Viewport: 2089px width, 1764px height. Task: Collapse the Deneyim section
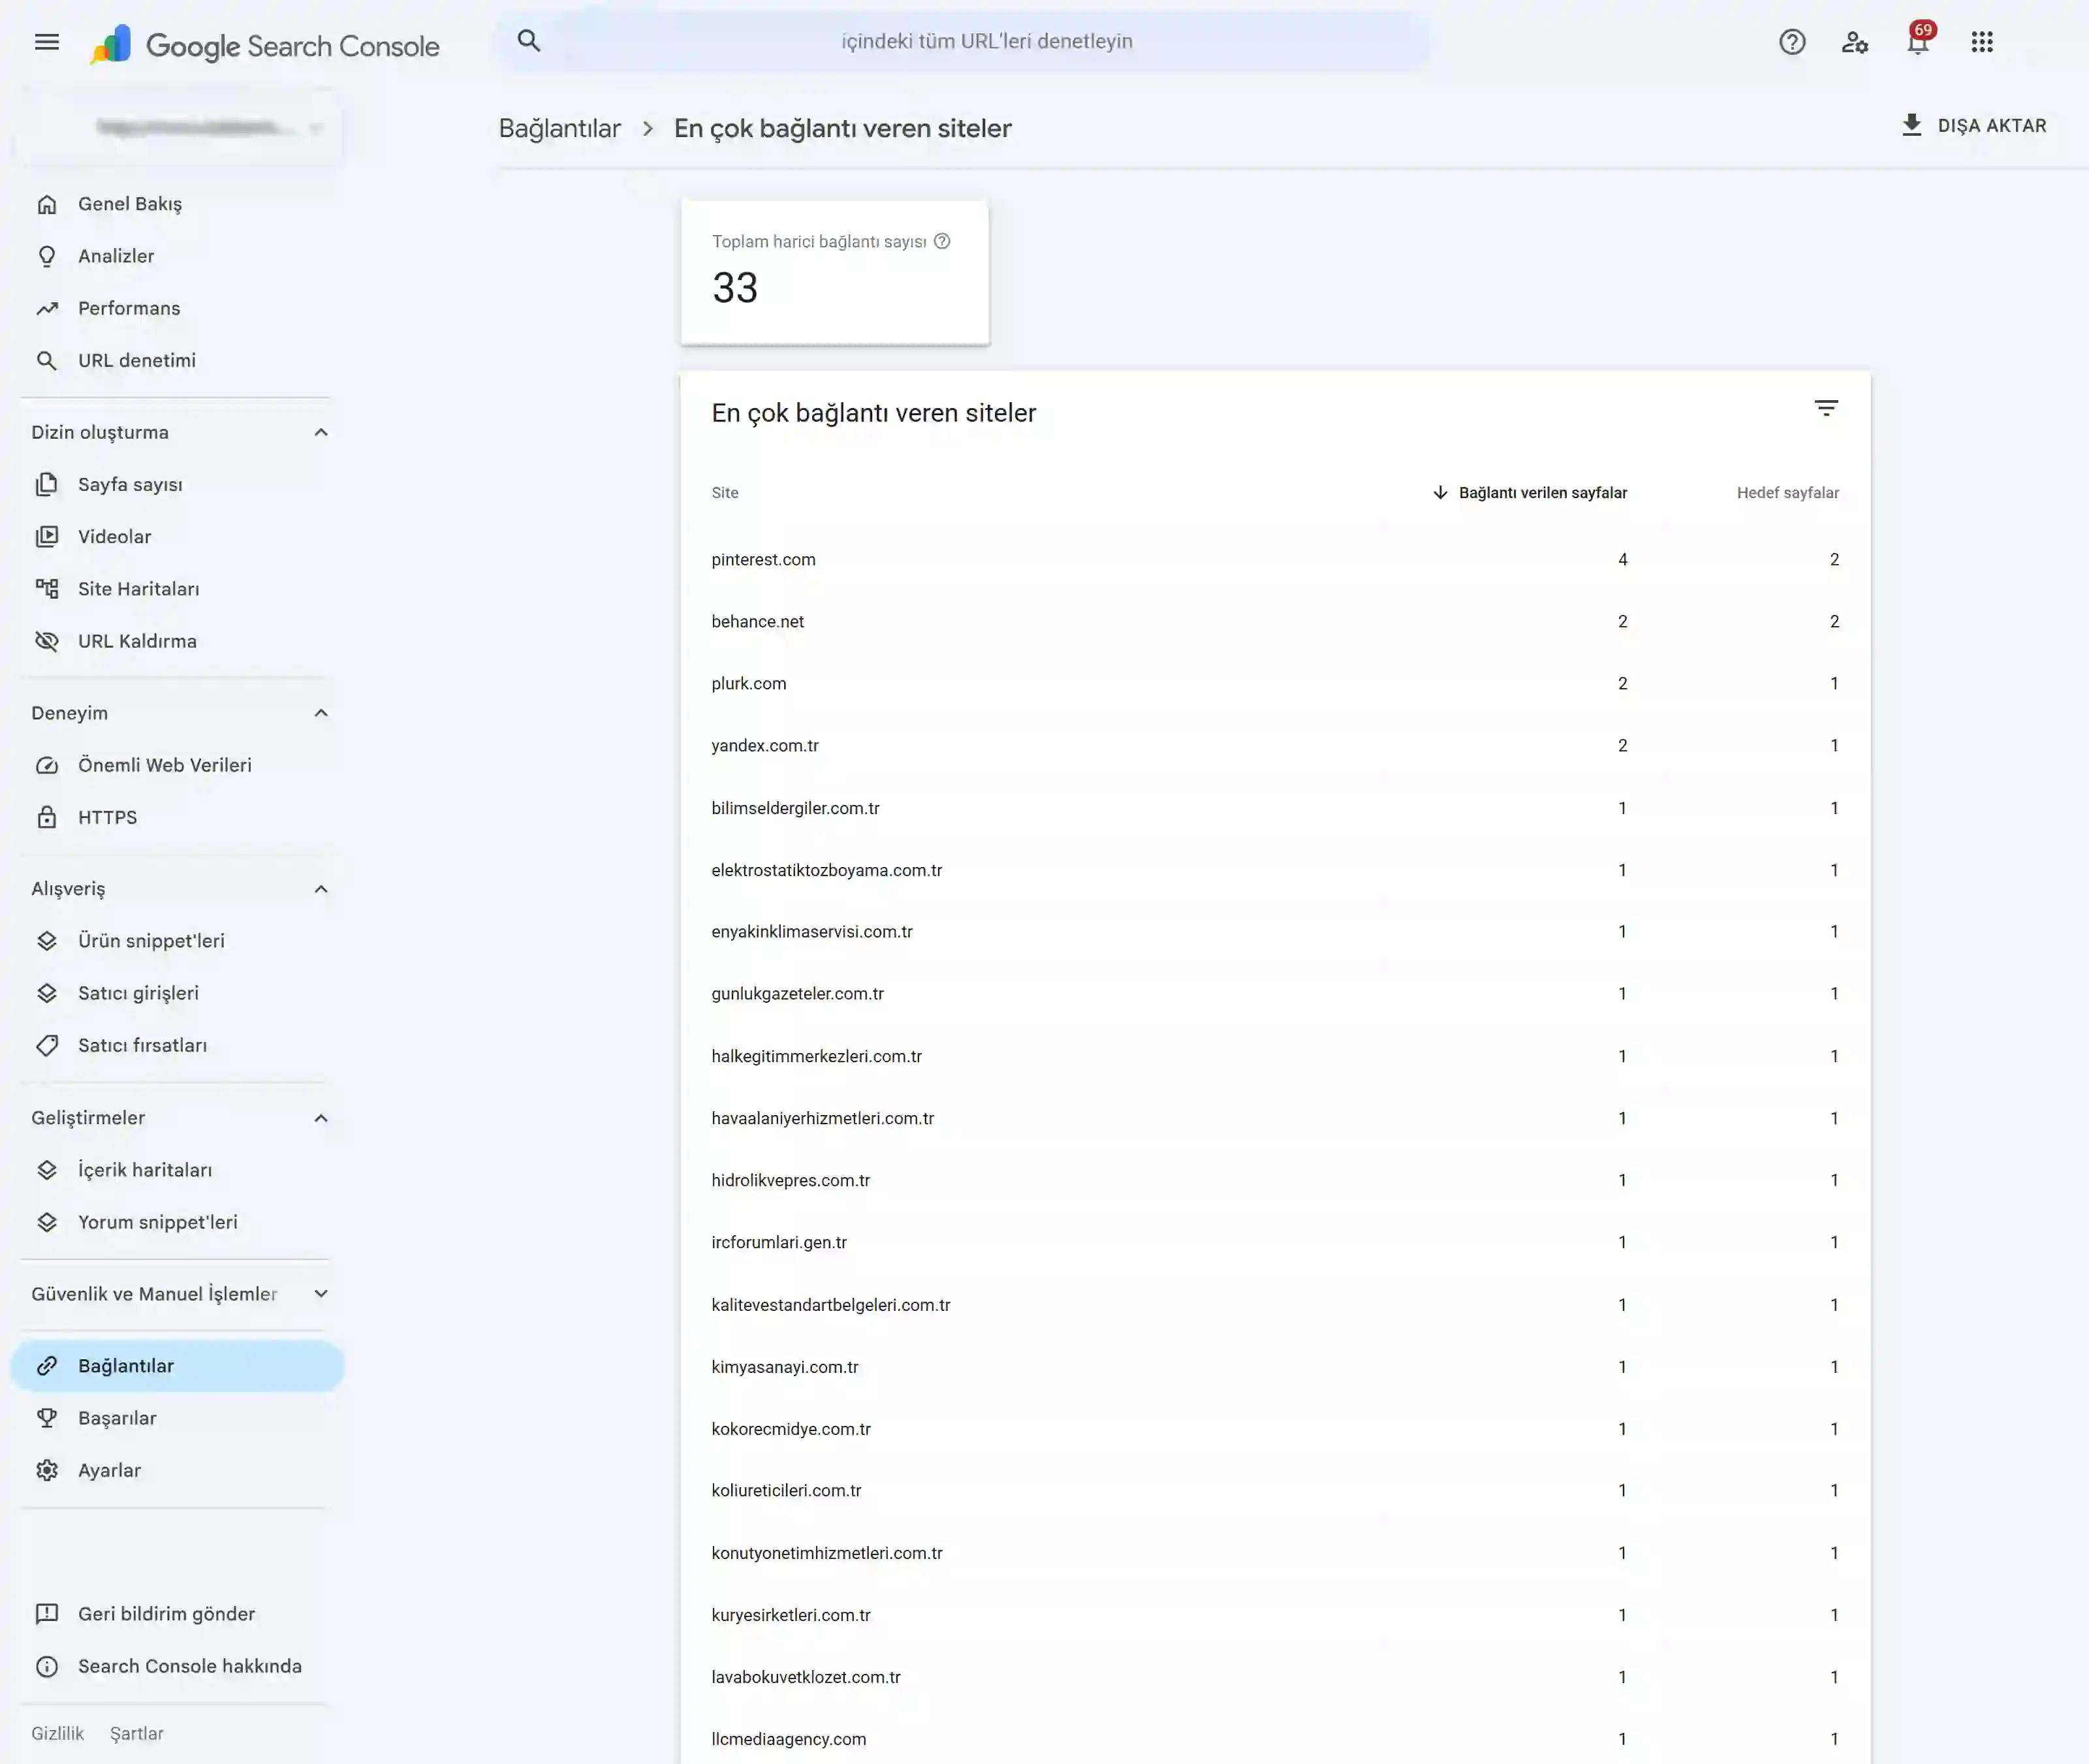[x=321, y=713]
